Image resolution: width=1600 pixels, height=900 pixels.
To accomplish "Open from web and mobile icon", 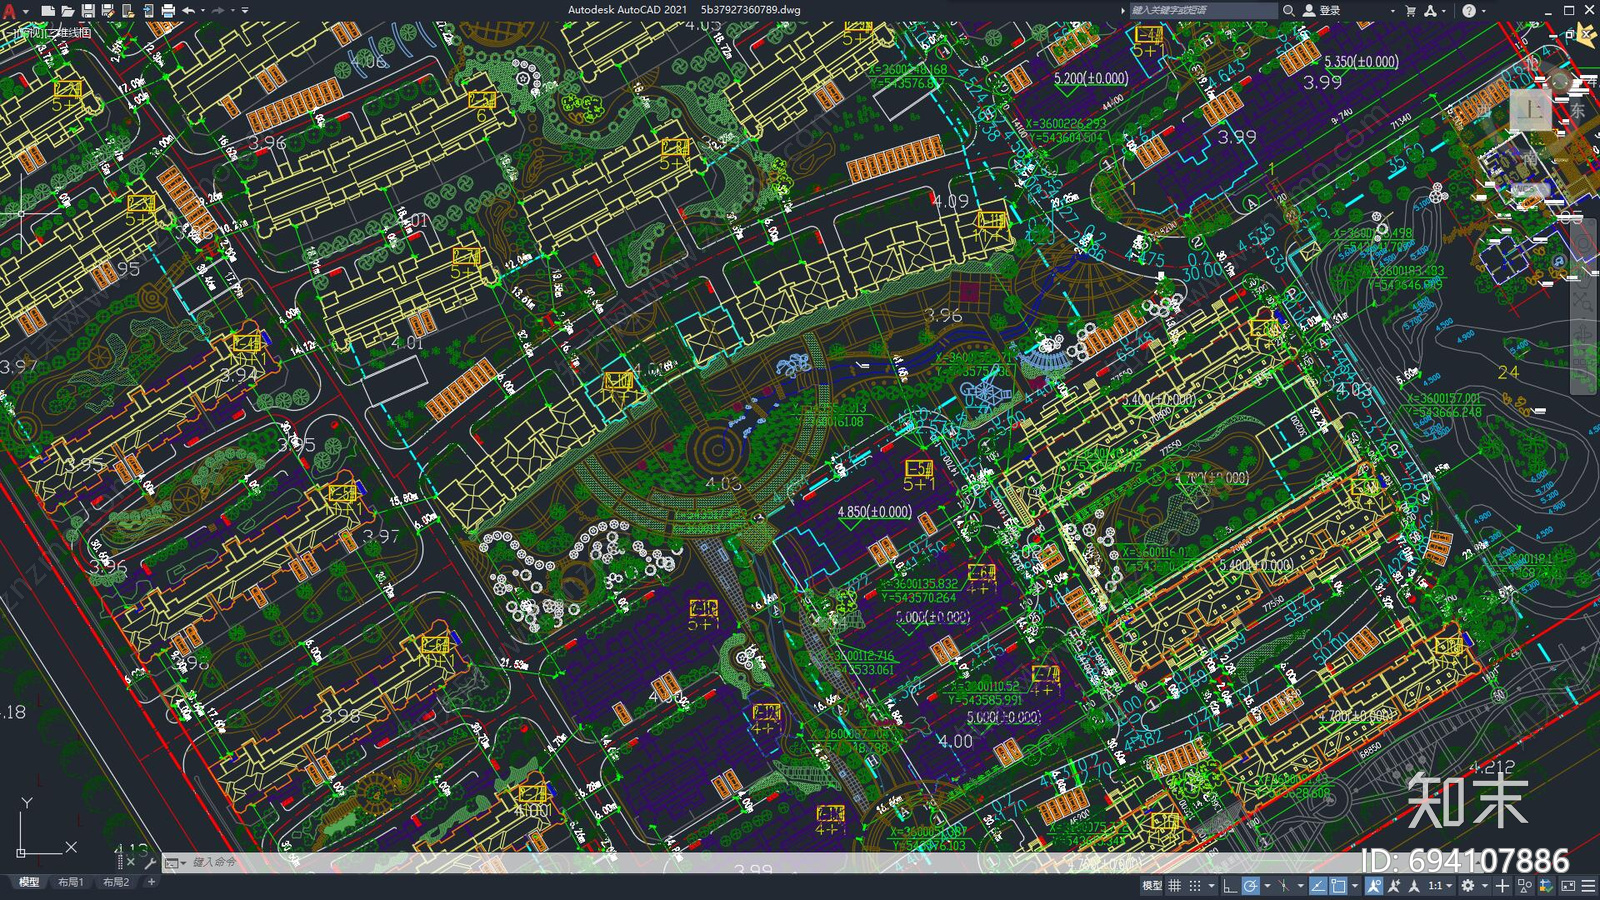I will (128, 11).
